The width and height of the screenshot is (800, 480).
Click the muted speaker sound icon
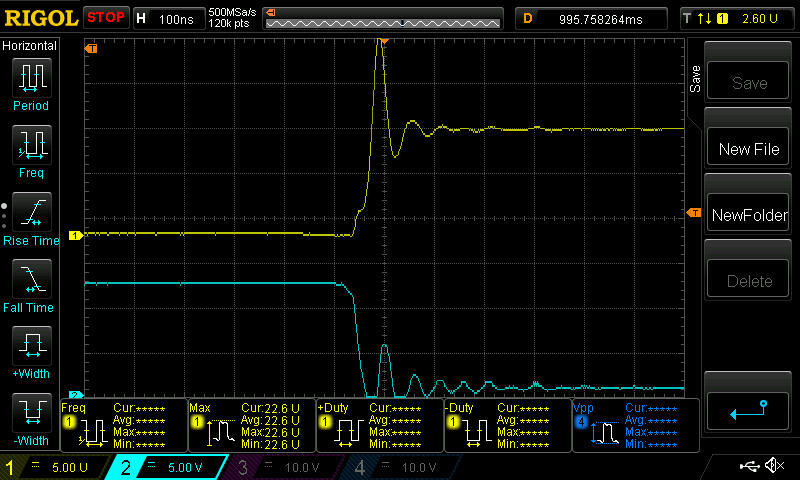pos(775,465)
